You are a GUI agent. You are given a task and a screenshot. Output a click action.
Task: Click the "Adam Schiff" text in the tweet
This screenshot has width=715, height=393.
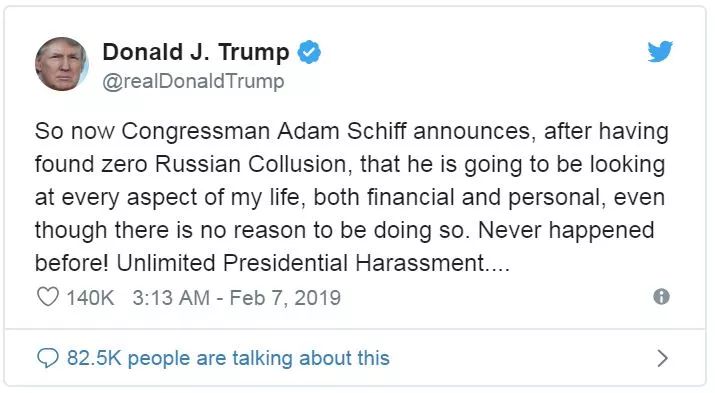pyautogui.click(x=342, y=131)
